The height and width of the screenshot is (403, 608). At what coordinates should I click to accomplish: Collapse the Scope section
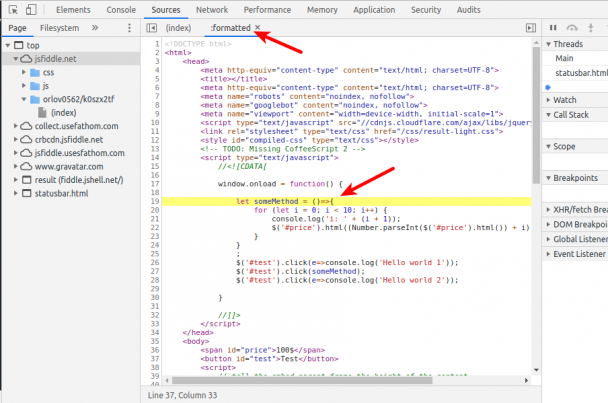[x=548, y=147]
